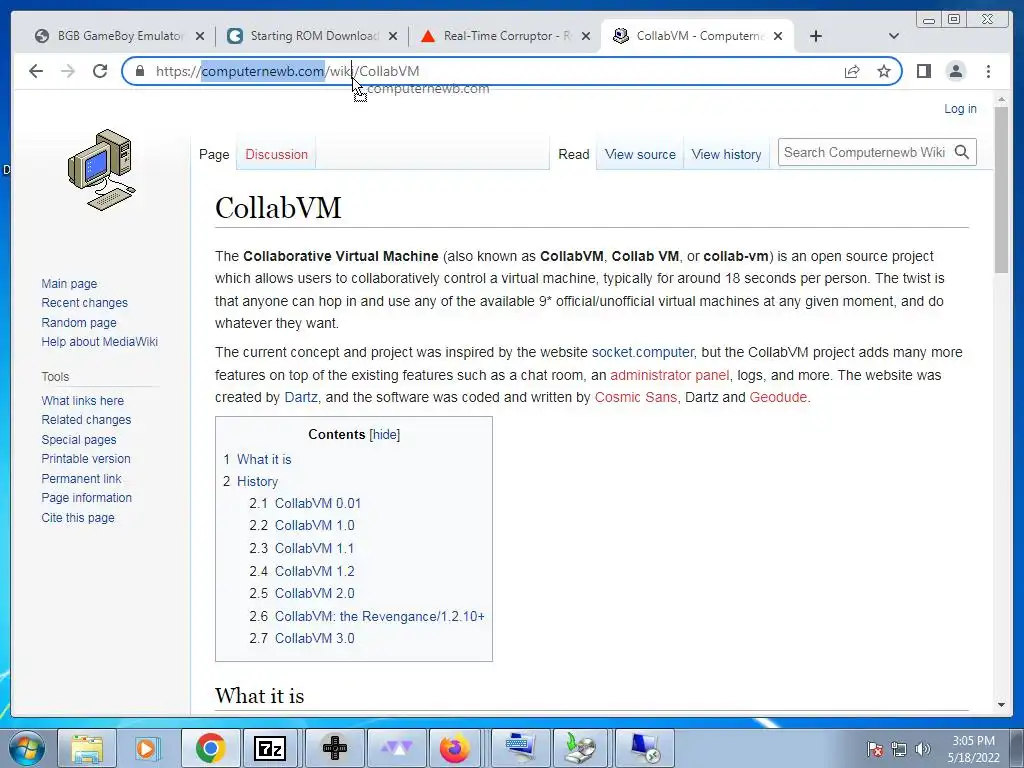Open the View history tab

[726, 154]
